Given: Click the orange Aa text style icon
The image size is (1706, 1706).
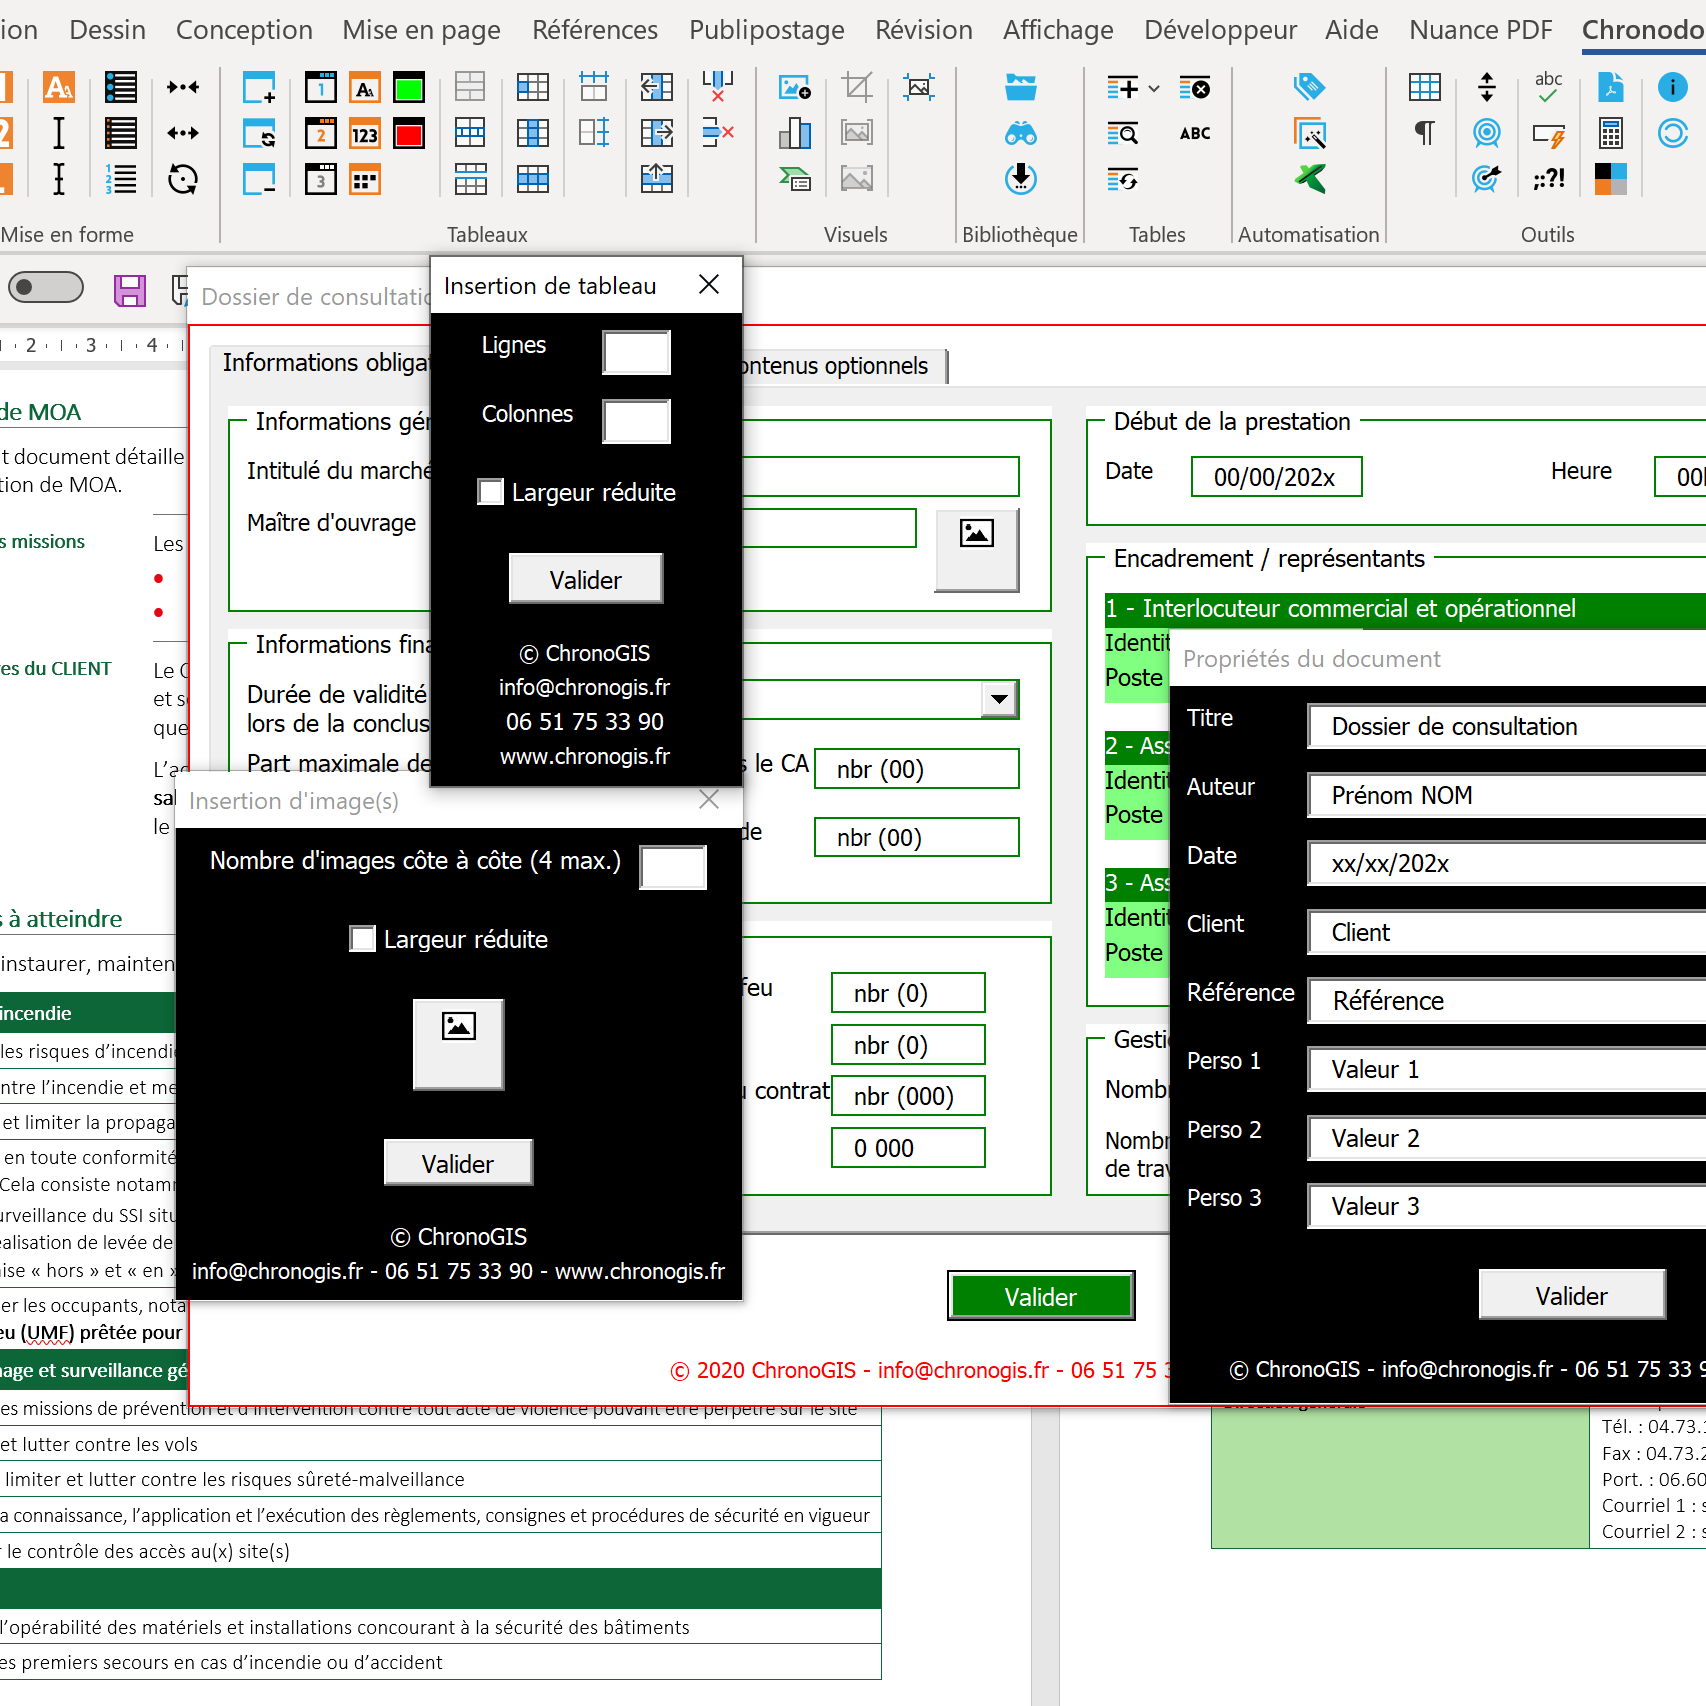Looking at the screenshot, I should [x=59, y=88].
